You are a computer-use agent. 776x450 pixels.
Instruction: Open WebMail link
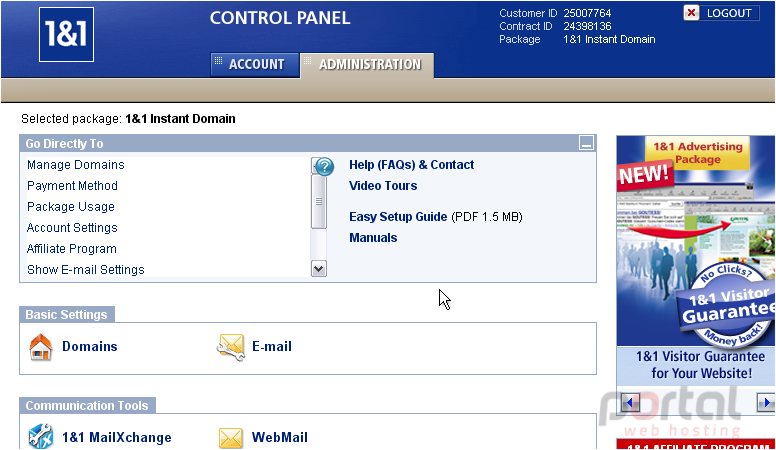(x=280, y=438)
